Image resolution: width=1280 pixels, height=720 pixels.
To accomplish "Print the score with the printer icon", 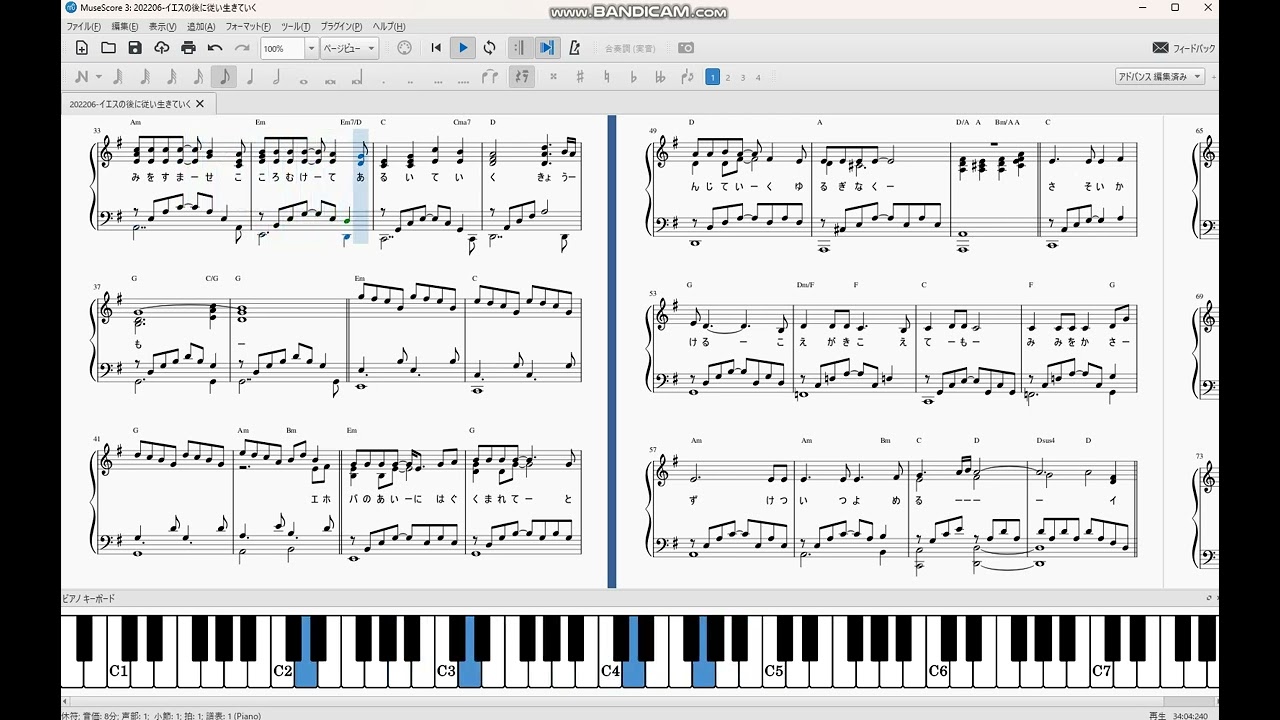I will click(x=188, y=48).
